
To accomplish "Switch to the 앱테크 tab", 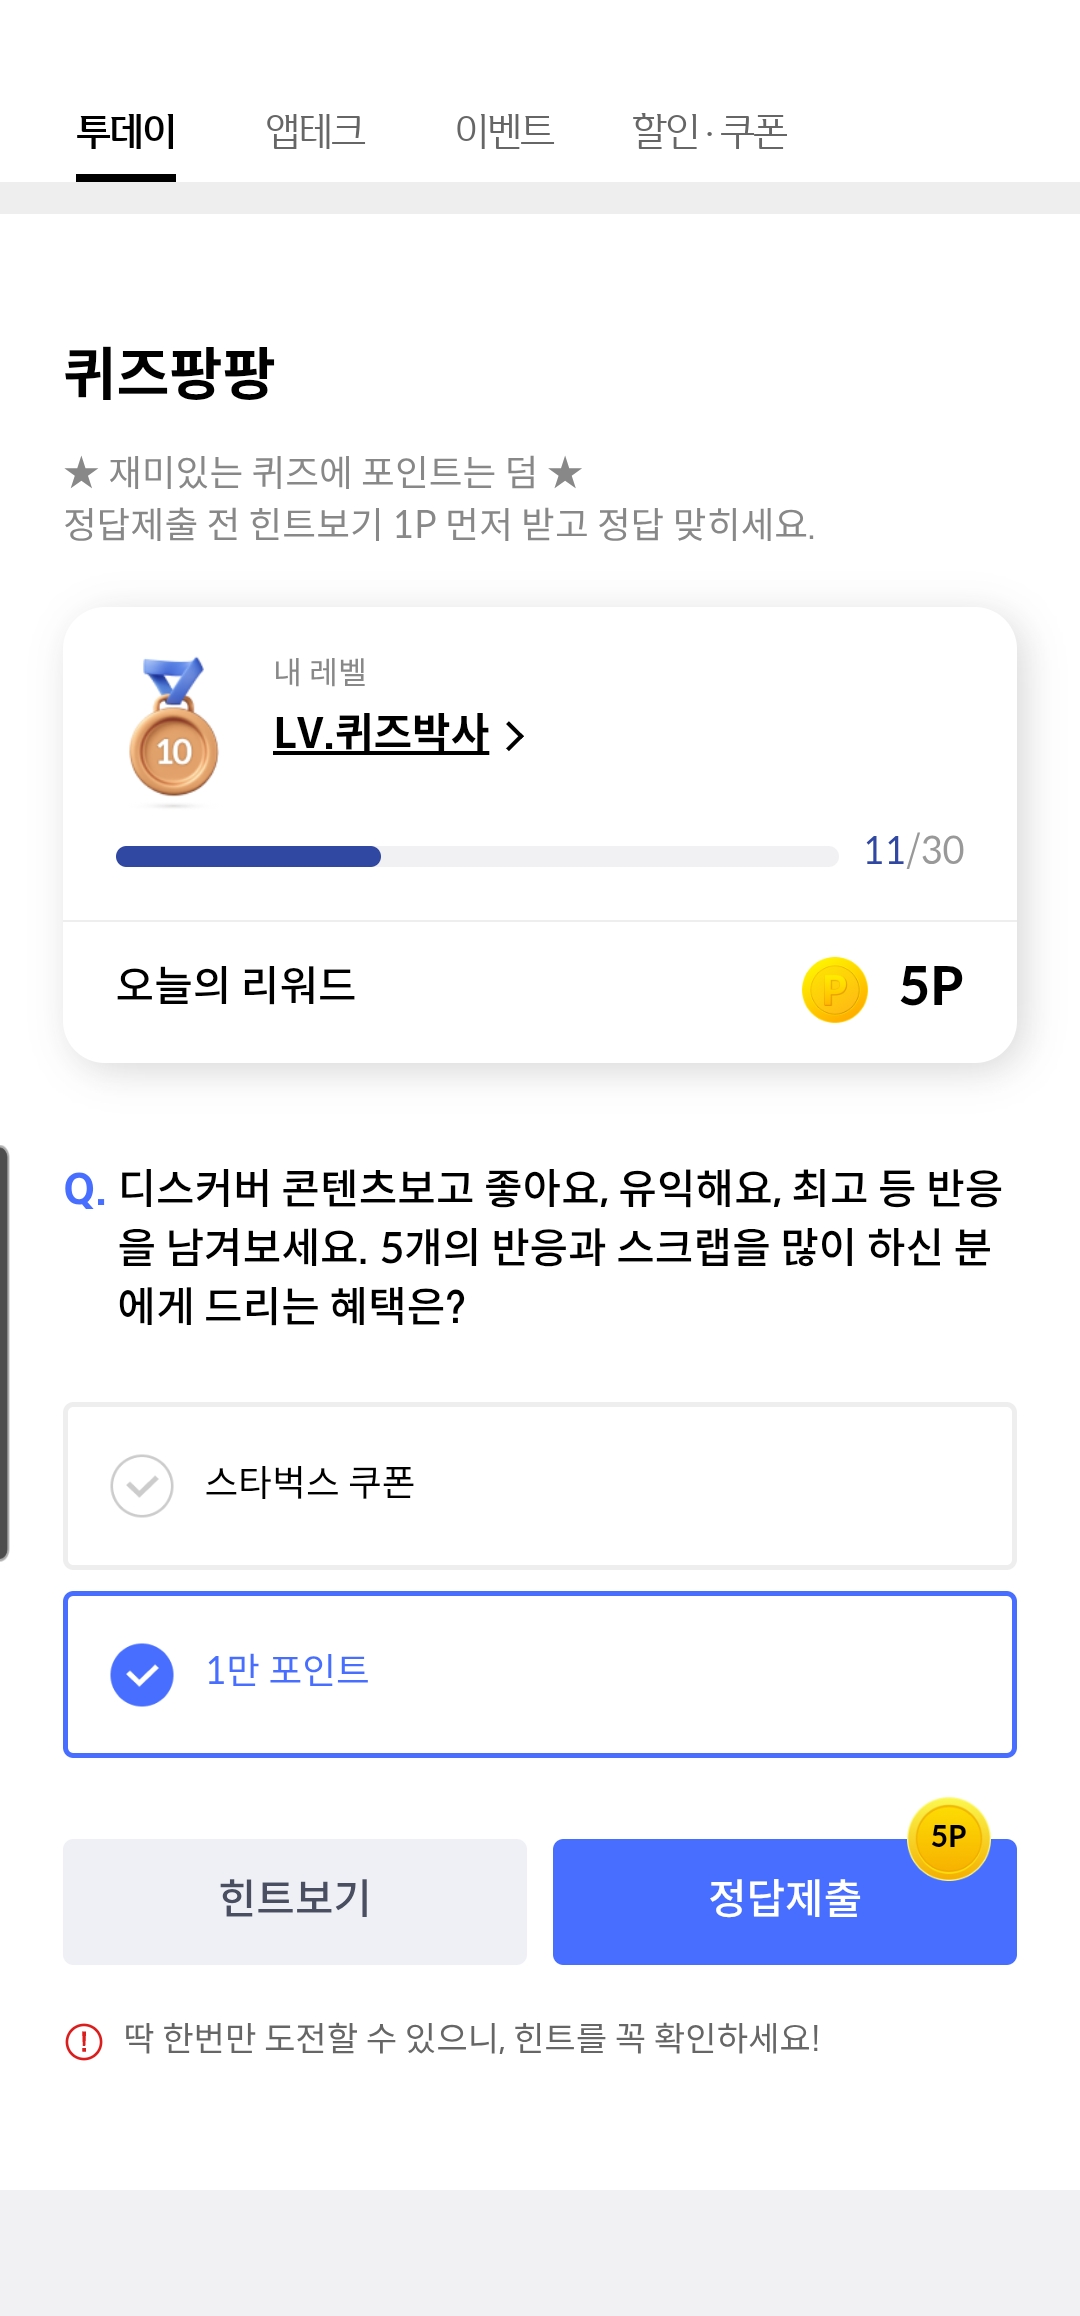I will (316, 131).
